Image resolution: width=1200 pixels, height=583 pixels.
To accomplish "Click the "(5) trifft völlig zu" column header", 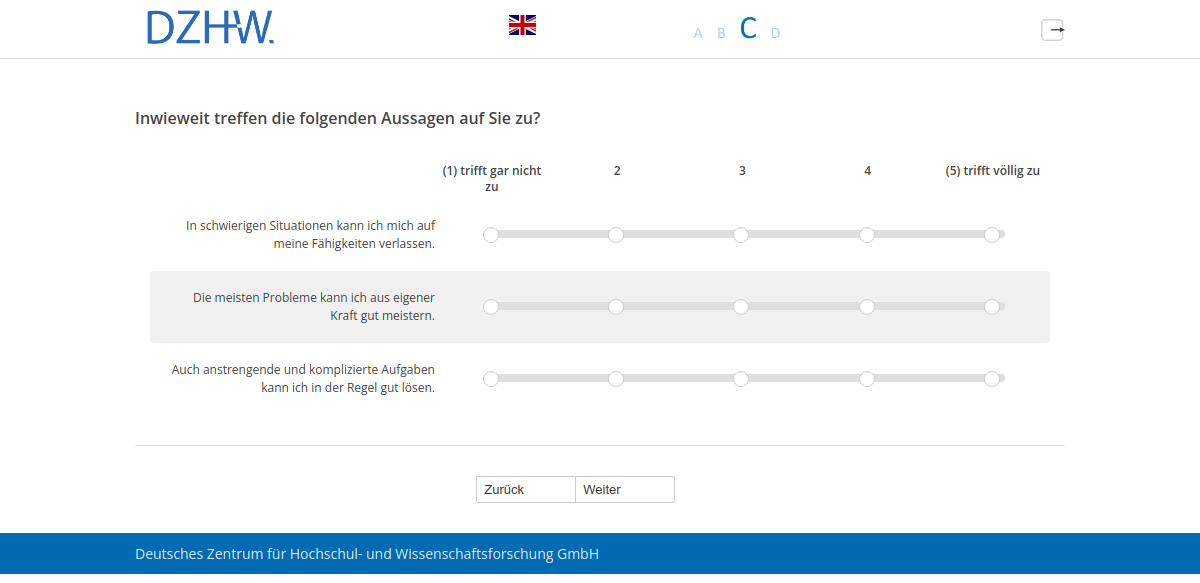I will (x=992, y=170).
